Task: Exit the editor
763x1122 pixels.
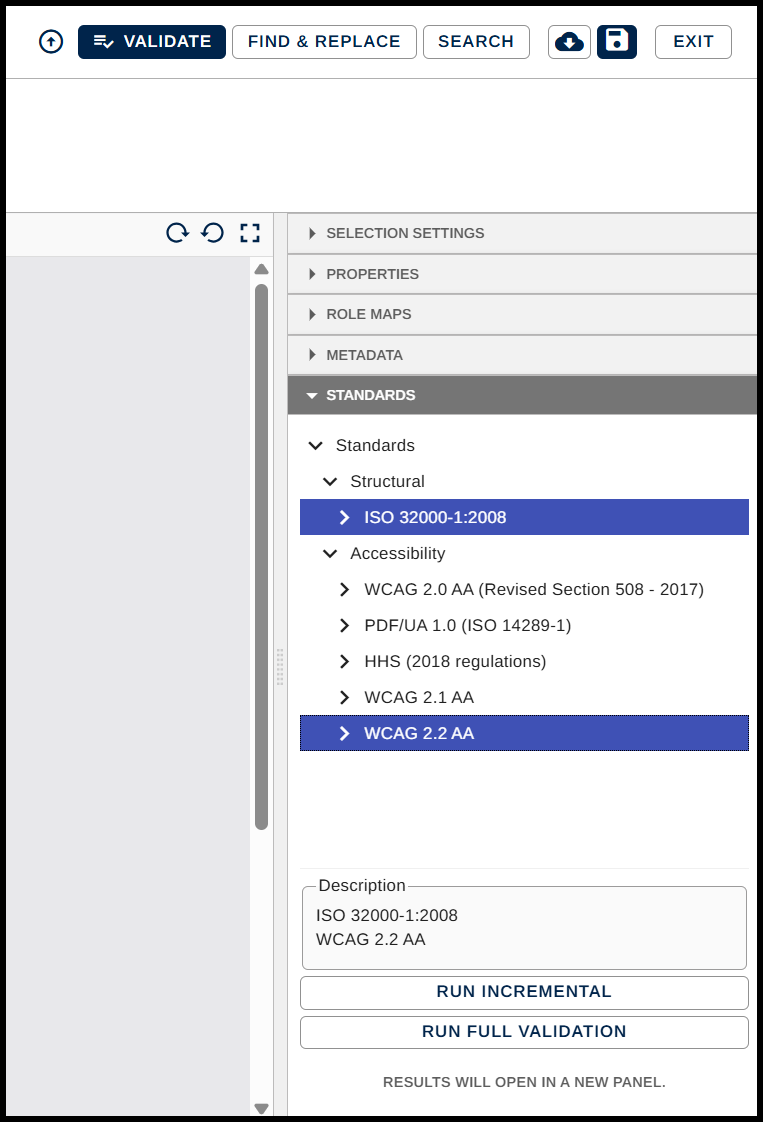Action: [x=694, y=42]
